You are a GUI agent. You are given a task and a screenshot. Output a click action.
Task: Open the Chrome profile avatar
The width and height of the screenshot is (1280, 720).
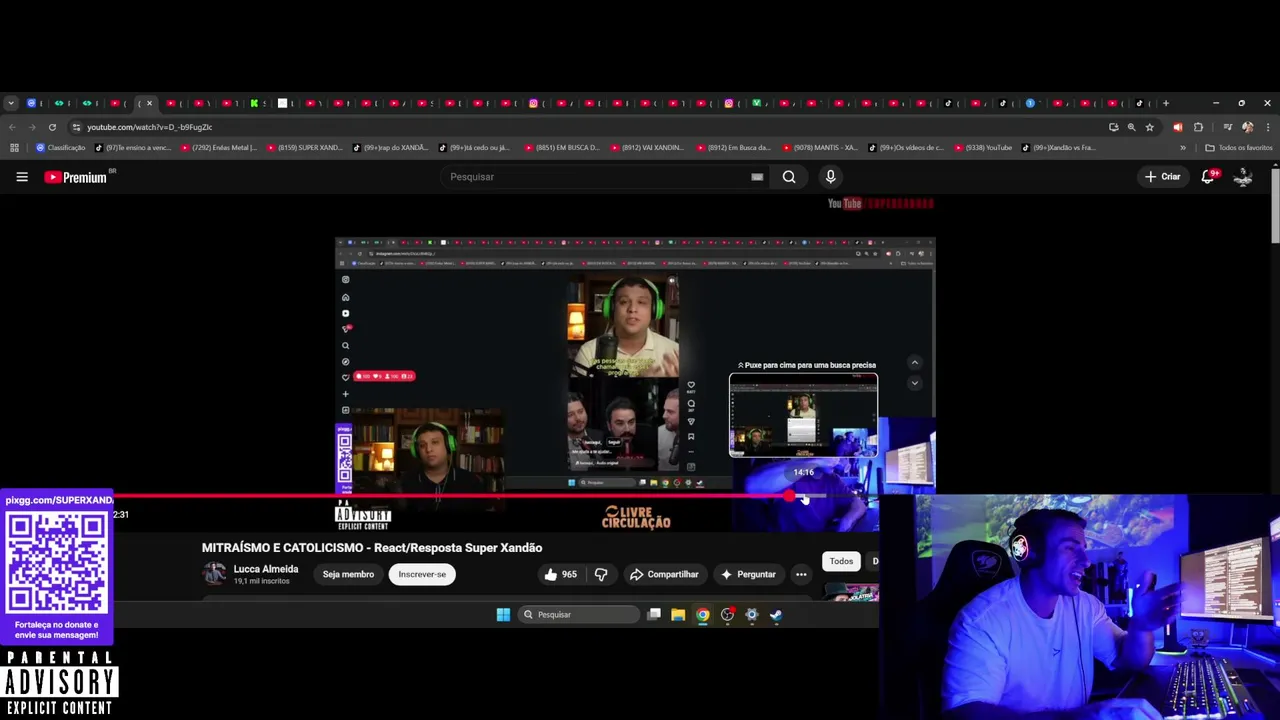1247,127
